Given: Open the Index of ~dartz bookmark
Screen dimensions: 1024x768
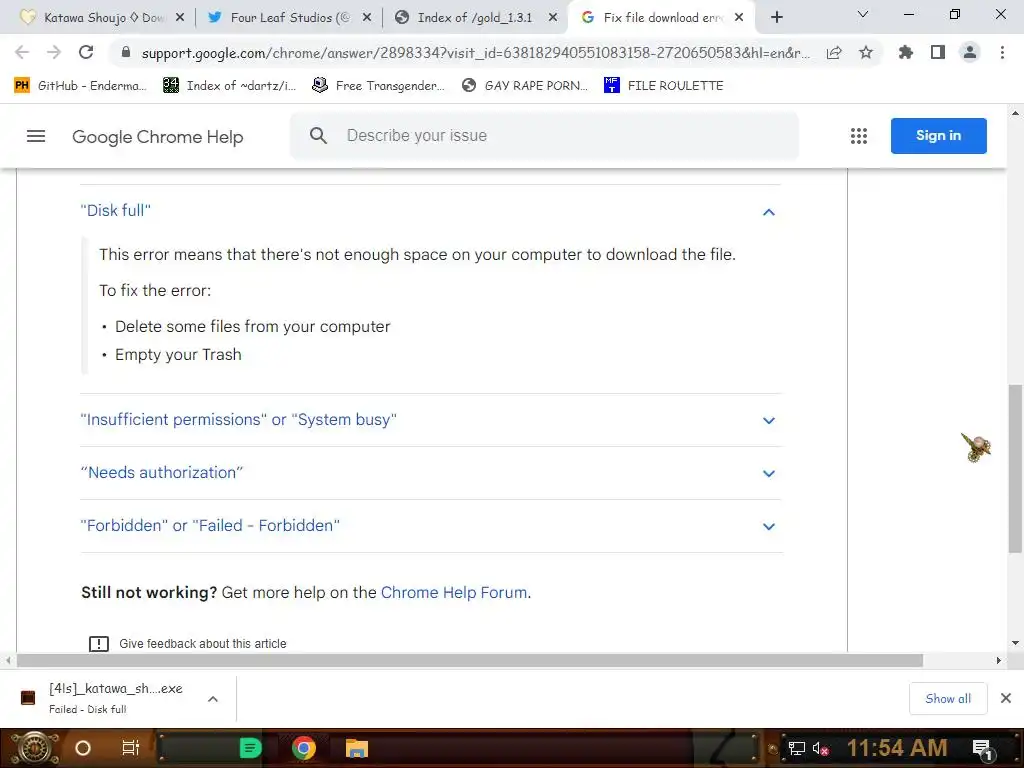Looking at the screenshot, I should point(229,86).
